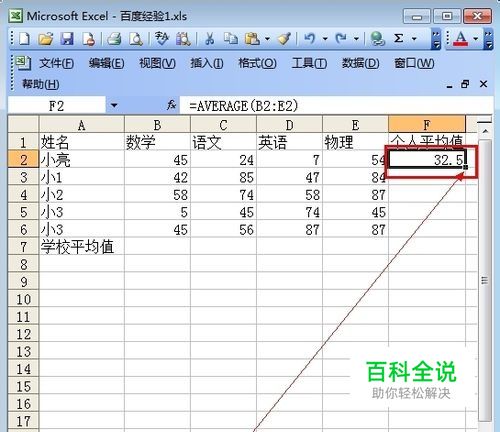The image size is (500, 432).
Task: Open the 编辑(E) menu
Action: pyautogui.click(x=107, y=63)
